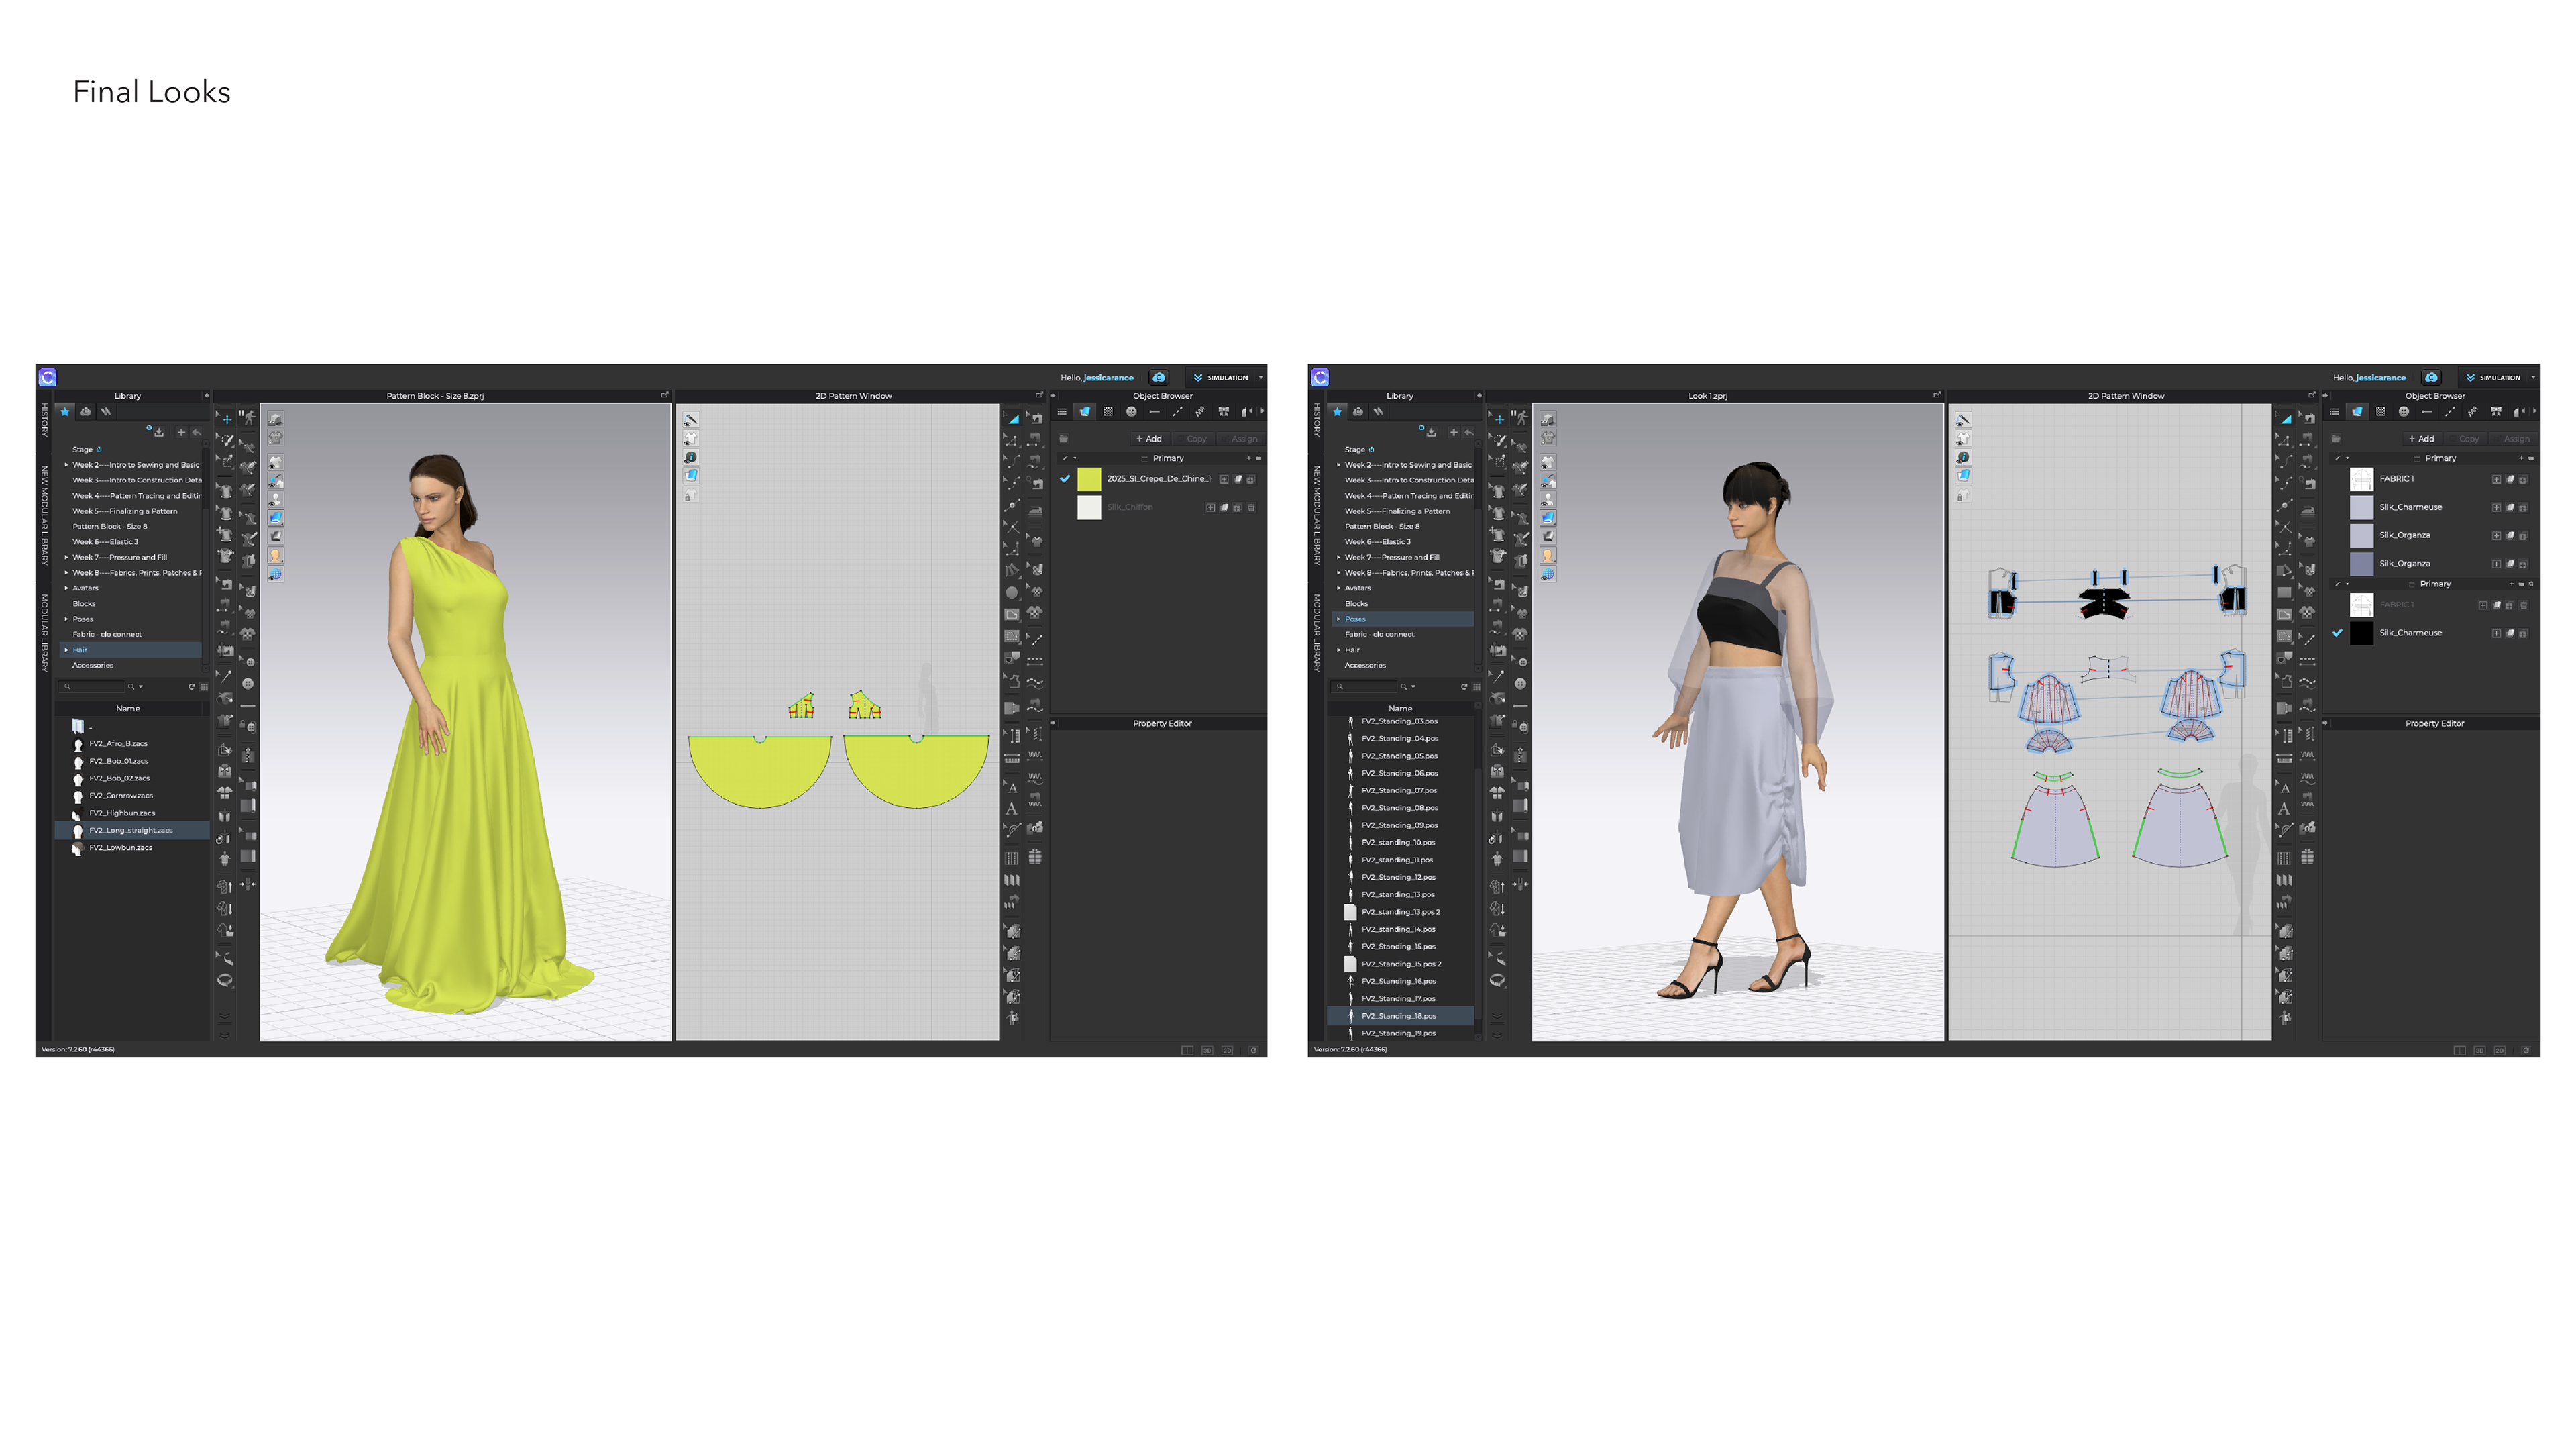Expand the highlighted Poses folder
The image size is (2576, 1450).
1338,619
